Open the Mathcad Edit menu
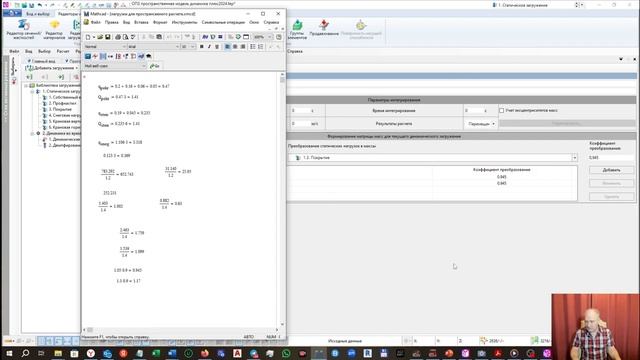Screen dimensions: 640x360 point(111,22)
